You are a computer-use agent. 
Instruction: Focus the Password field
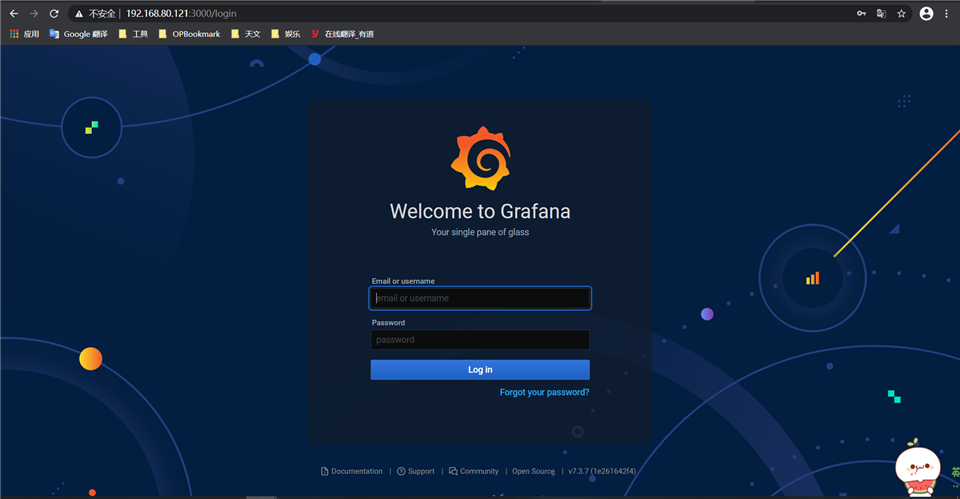tap(480, 340)
